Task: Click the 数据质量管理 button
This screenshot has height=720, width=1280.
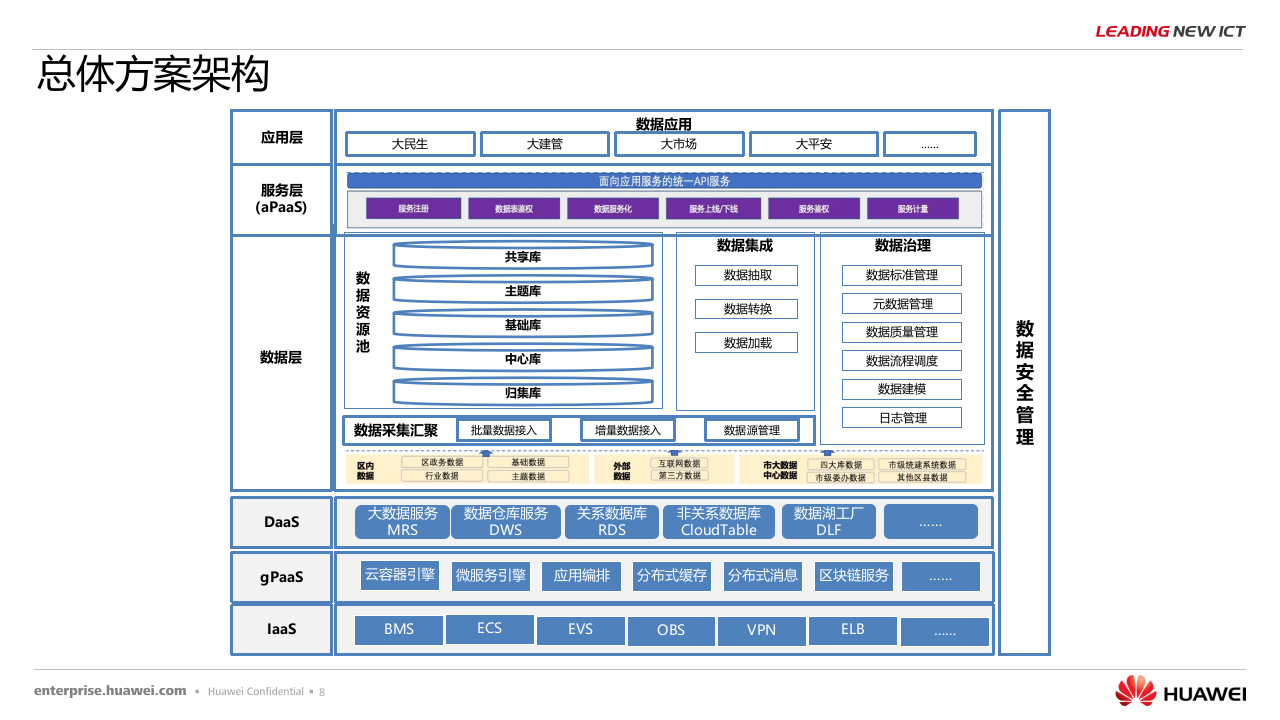Action: [902, 332]
